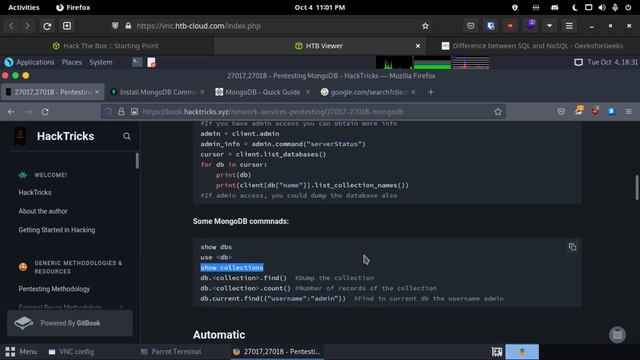
Task: Select Parrot Terminal taskbar item
Action: 171,351
